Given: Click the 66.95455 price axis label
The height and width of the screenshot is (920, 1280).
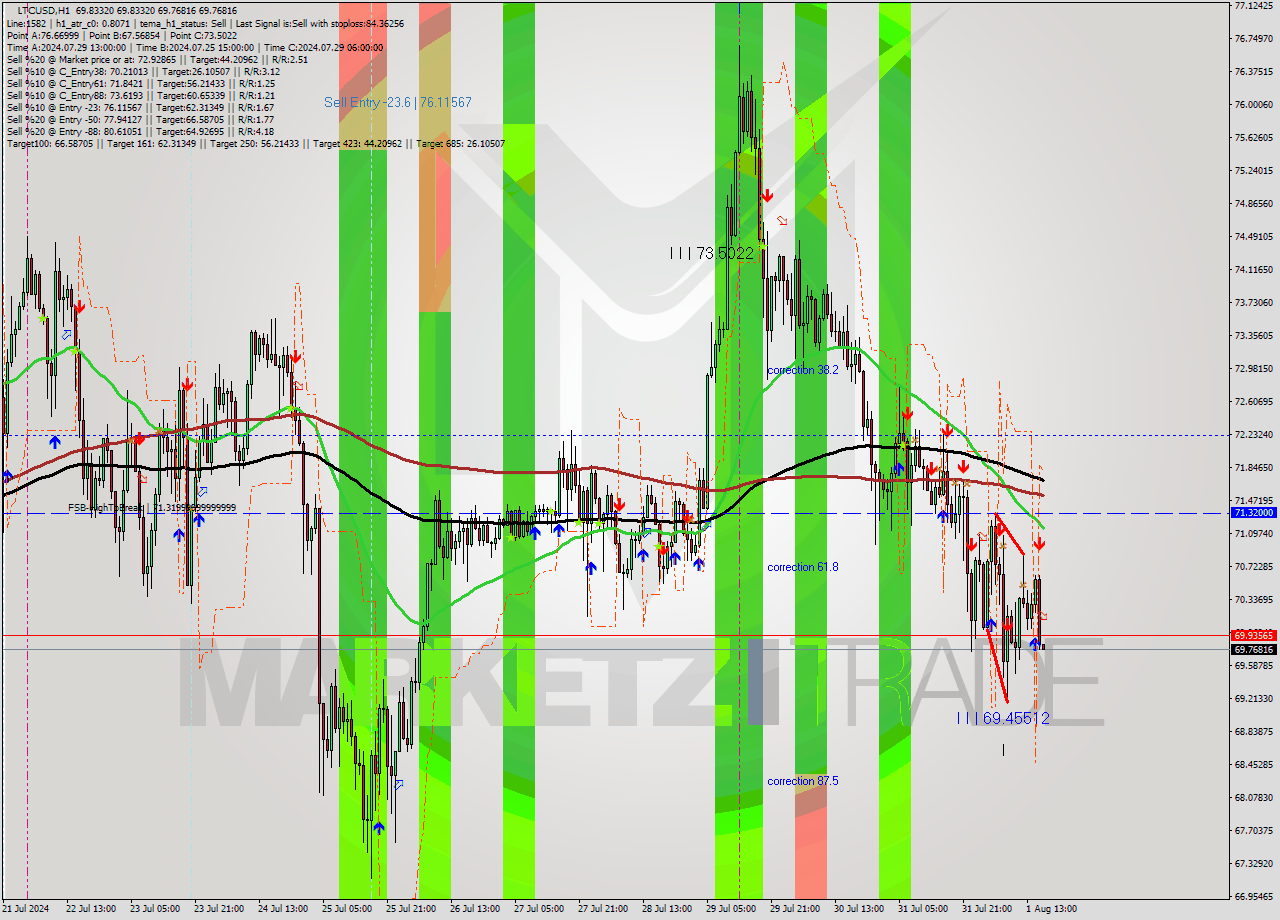Looking at the screenshot, I should (1253, 896).
